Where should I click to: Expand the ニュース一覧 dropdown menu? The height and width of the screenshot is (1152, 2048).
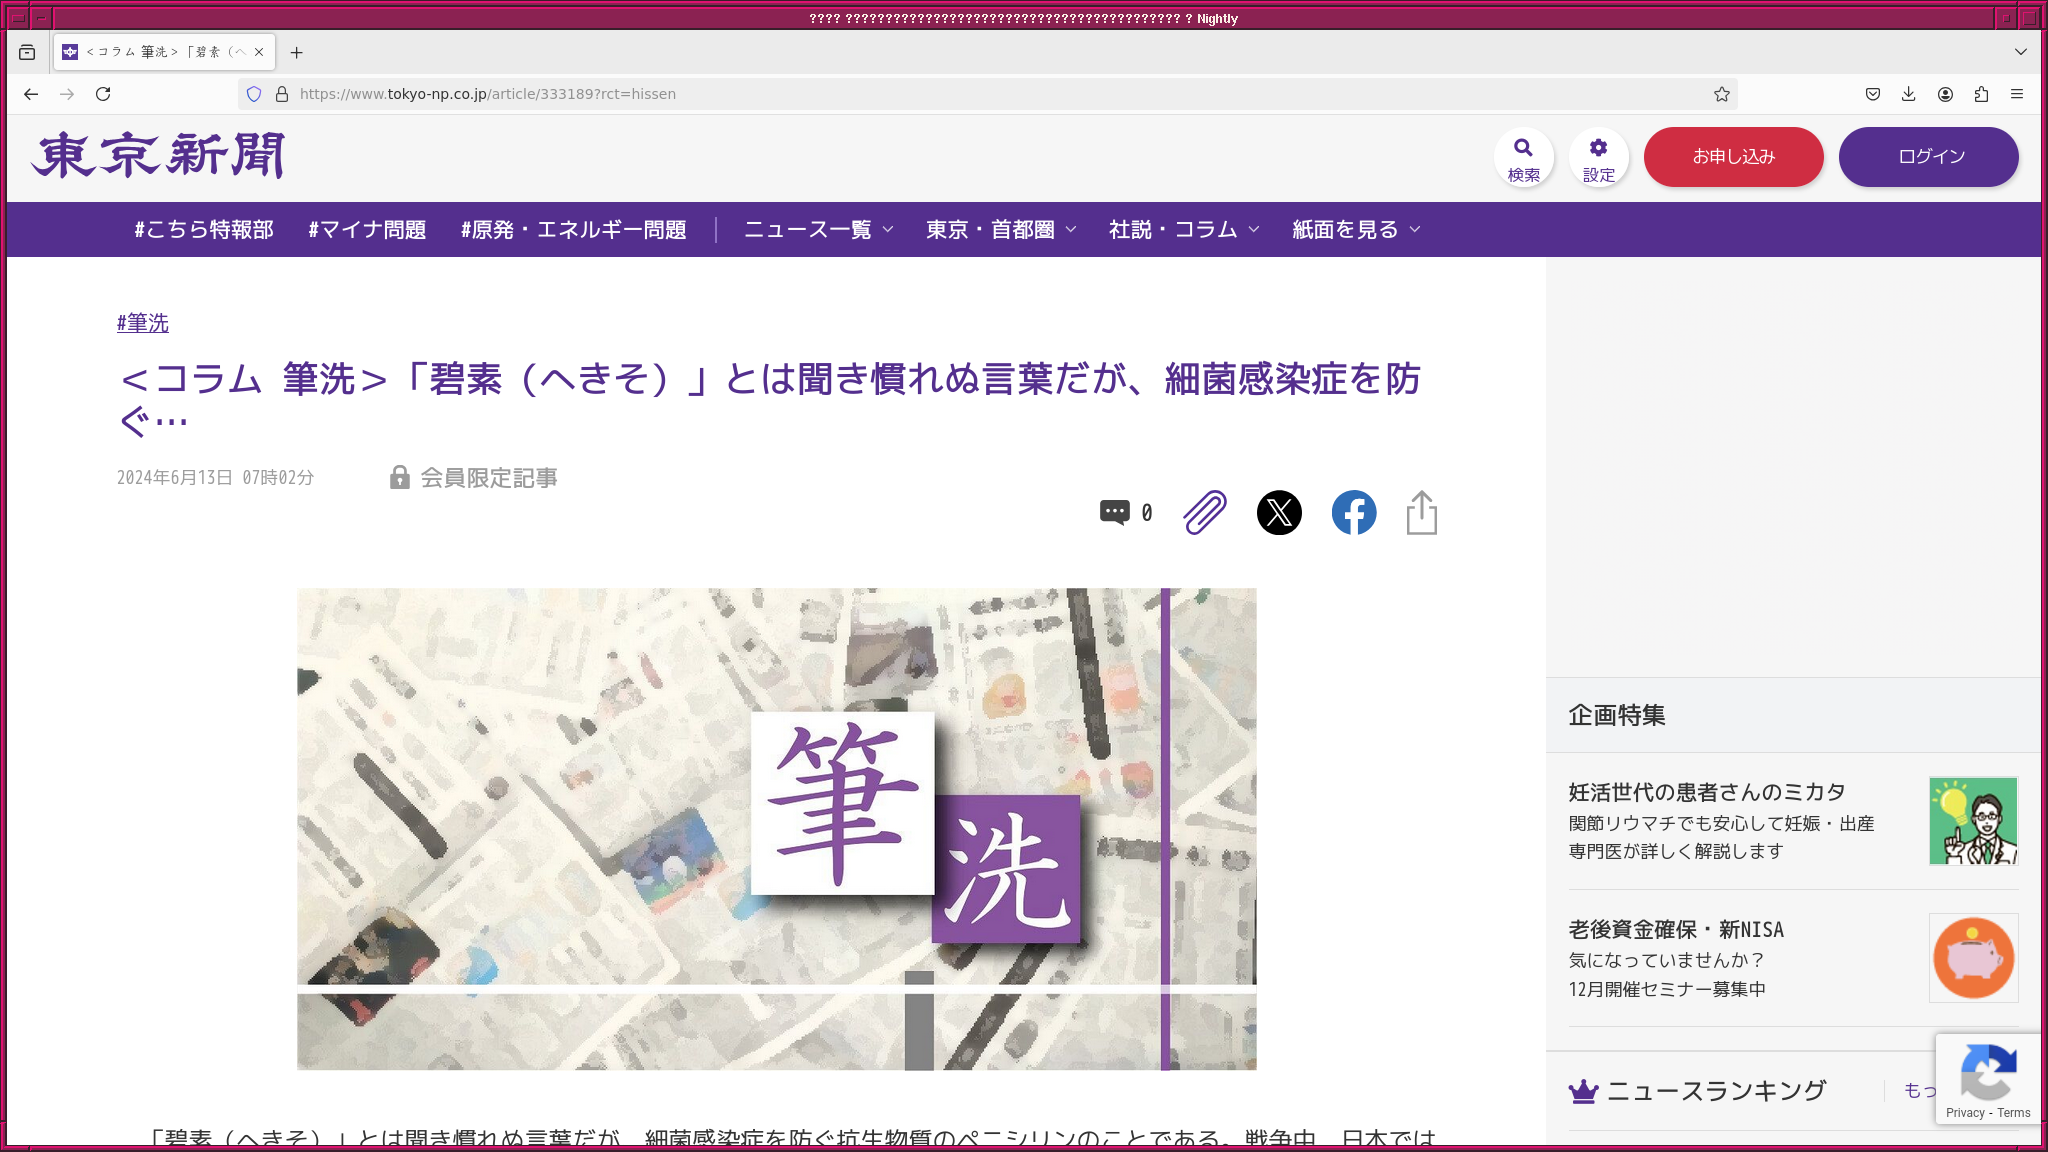[x=818, y=230]
